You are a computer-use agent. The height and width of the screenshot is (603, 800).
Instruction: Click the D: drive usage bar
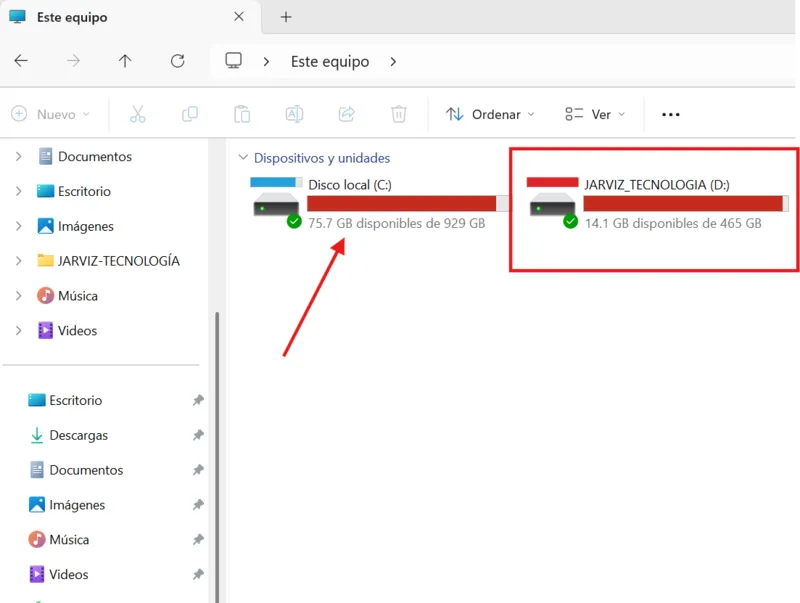pos(686,203)
